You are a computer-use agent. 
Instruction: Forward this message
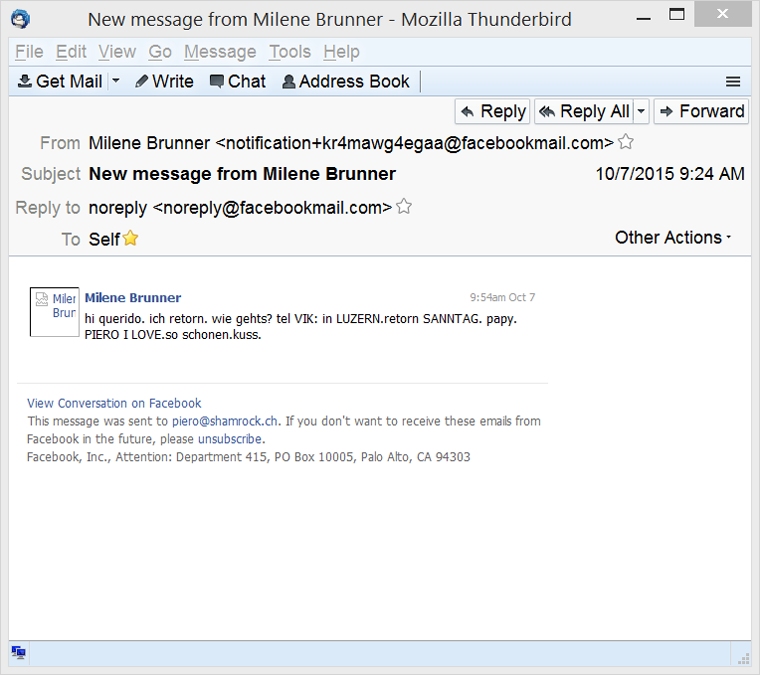click(701, 111)
